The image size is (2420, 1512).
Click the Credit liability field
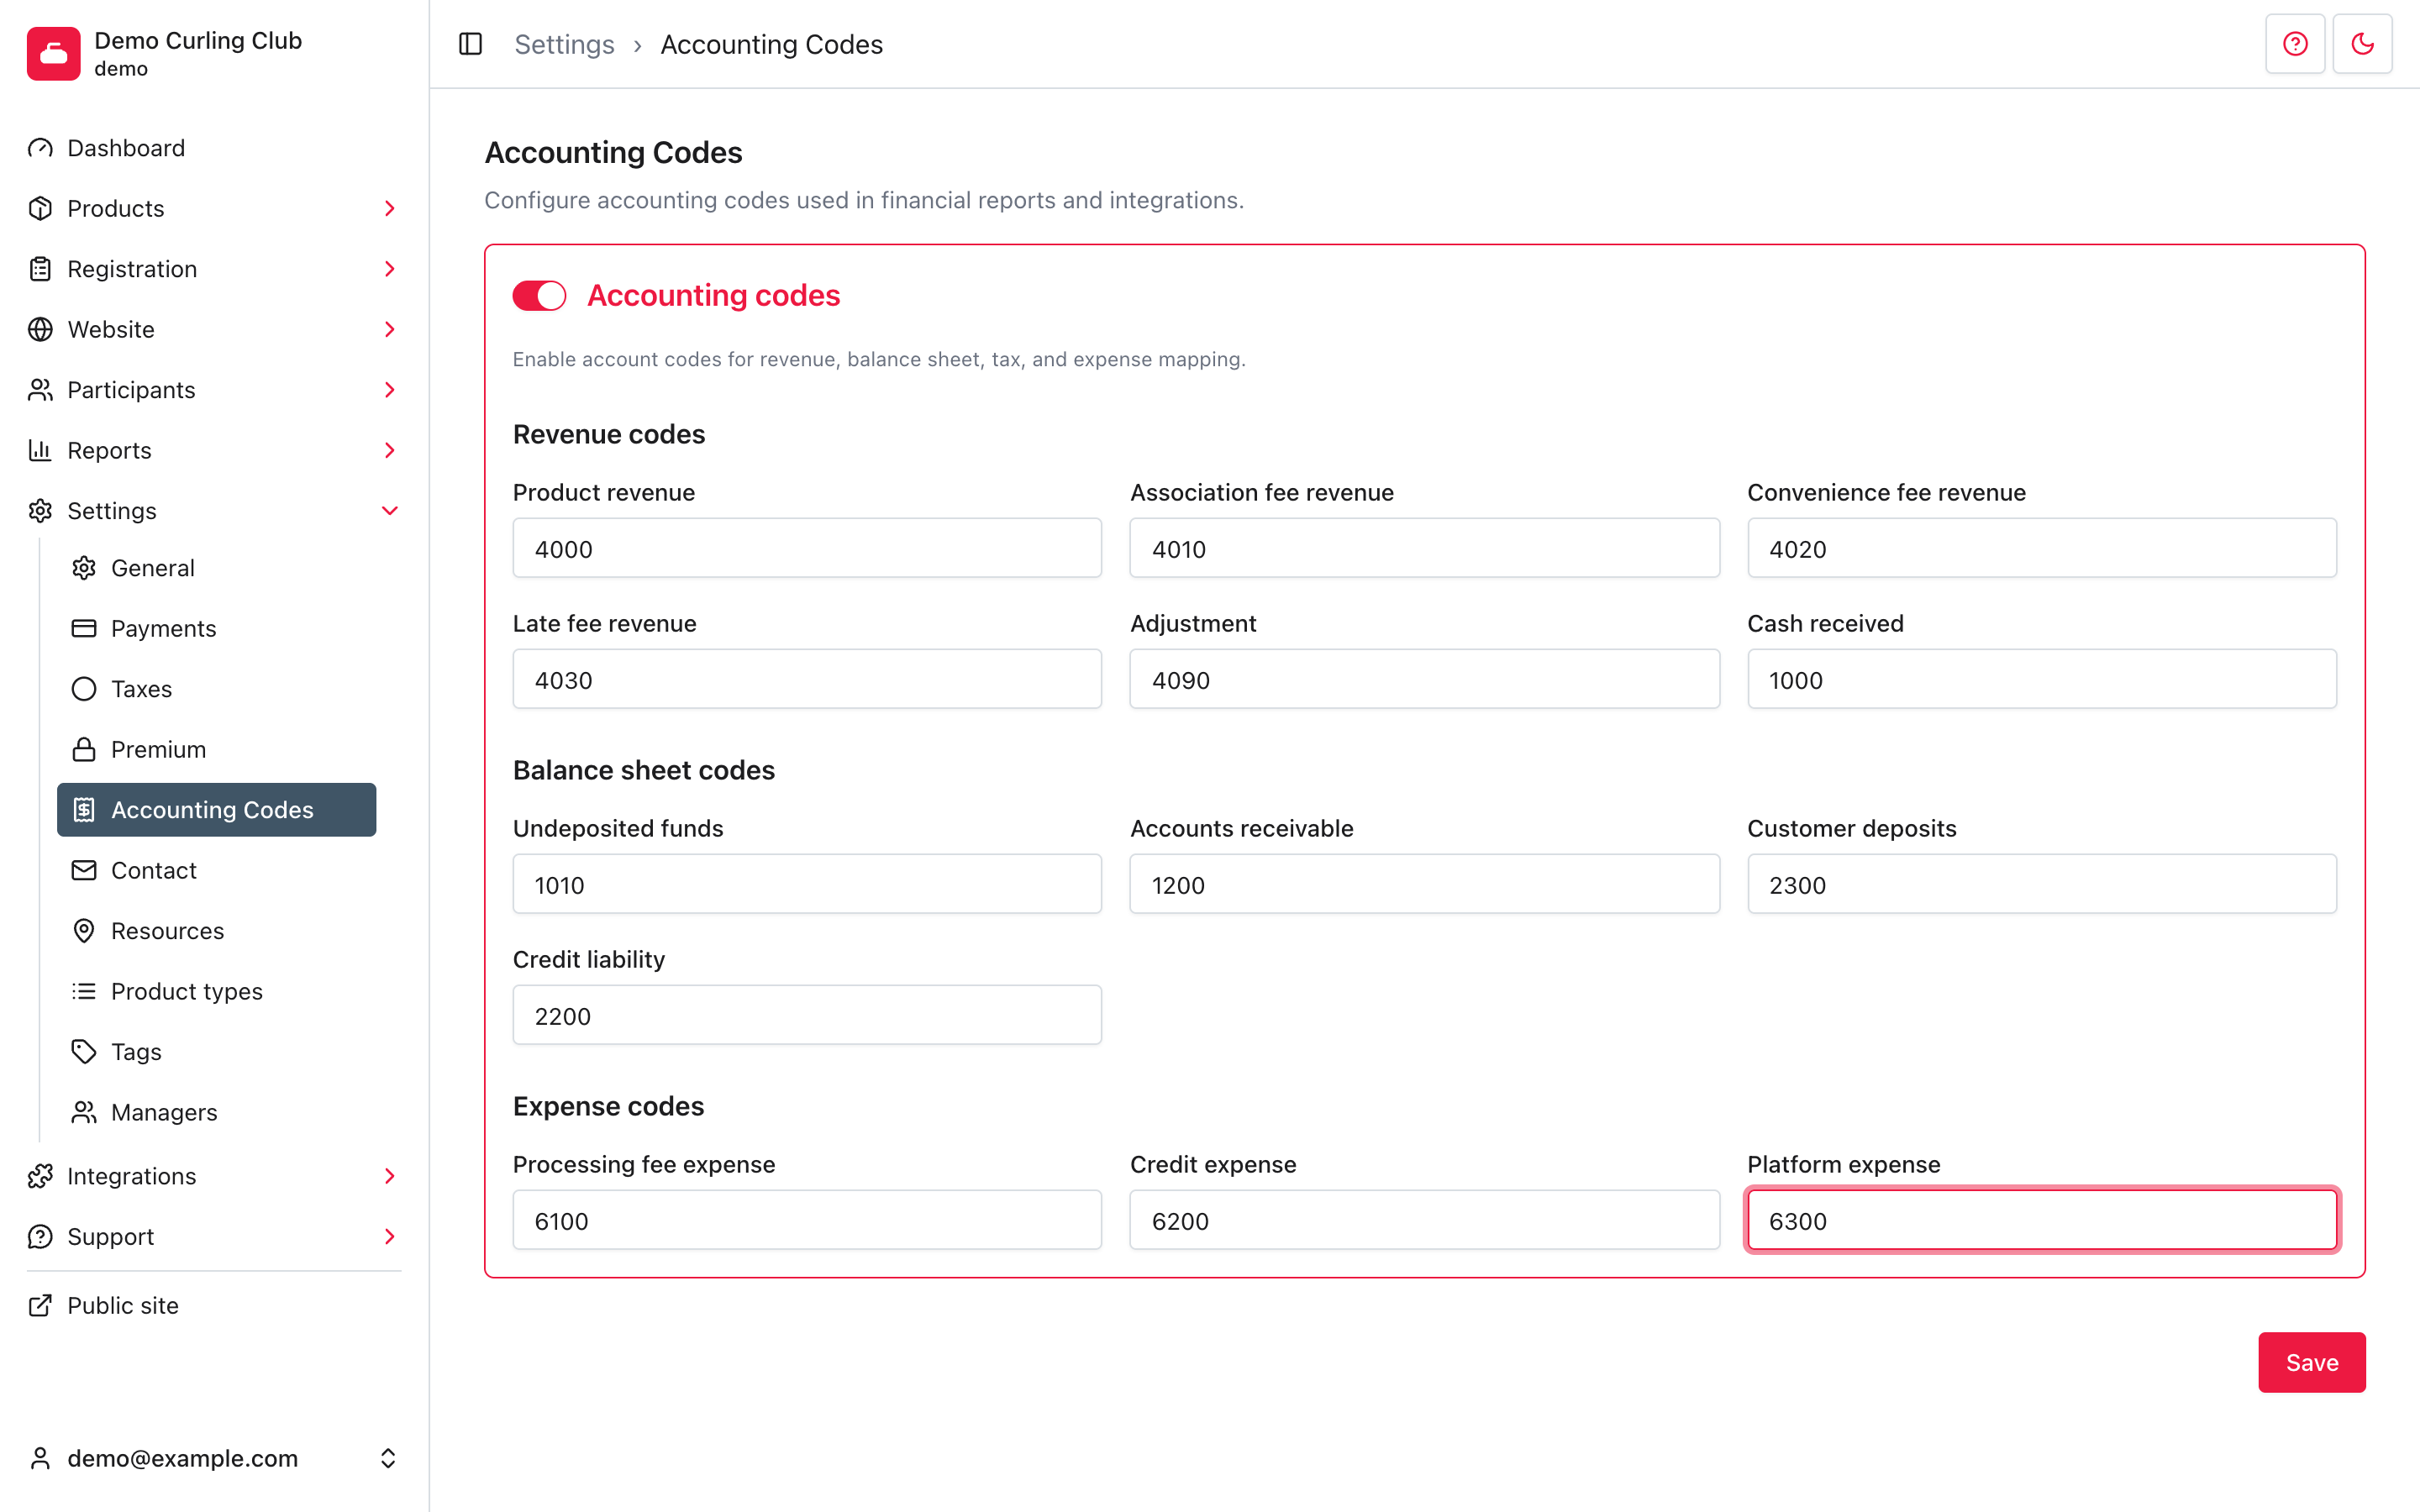tap(807, 1015)
